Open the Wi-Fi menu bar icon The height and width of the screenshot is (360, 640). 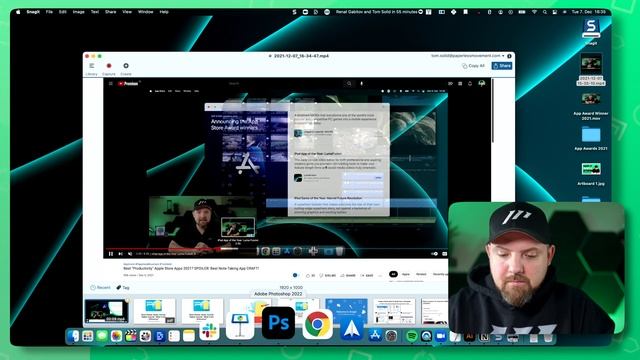pos(534,12)
